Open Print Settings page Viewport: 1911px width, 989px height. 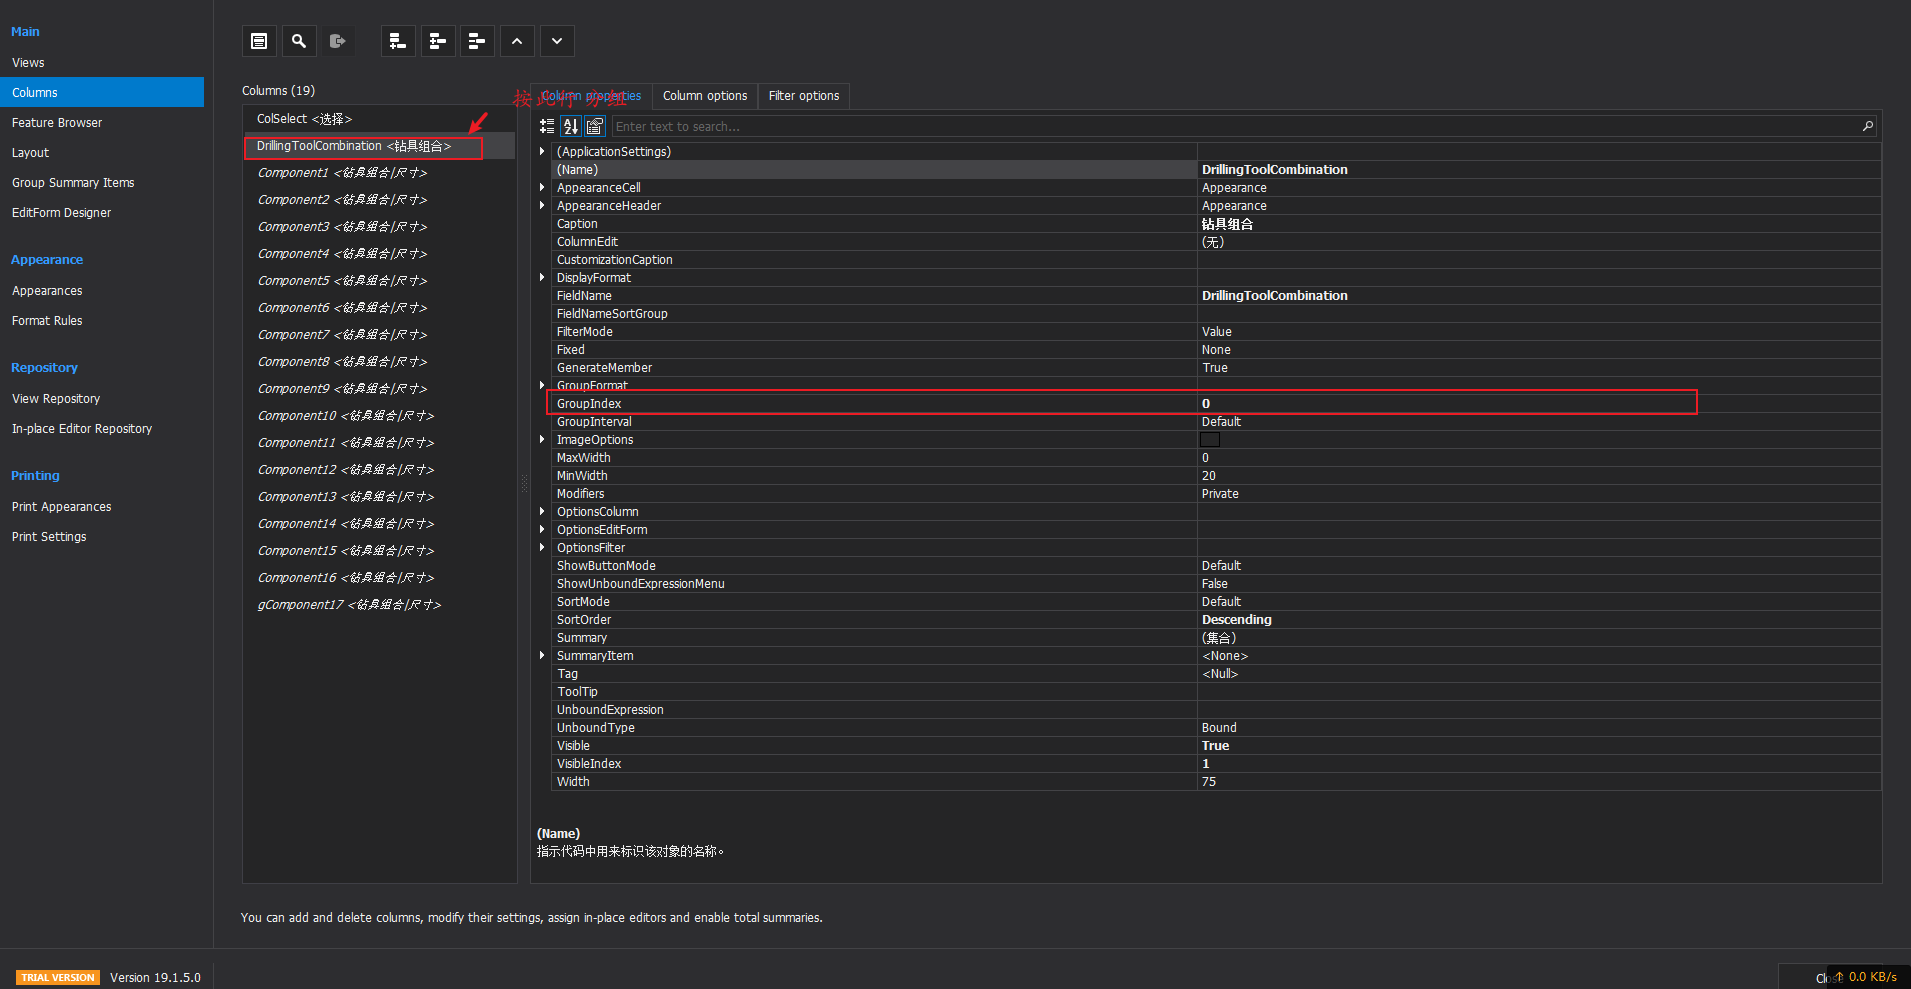tap(49, 536)
